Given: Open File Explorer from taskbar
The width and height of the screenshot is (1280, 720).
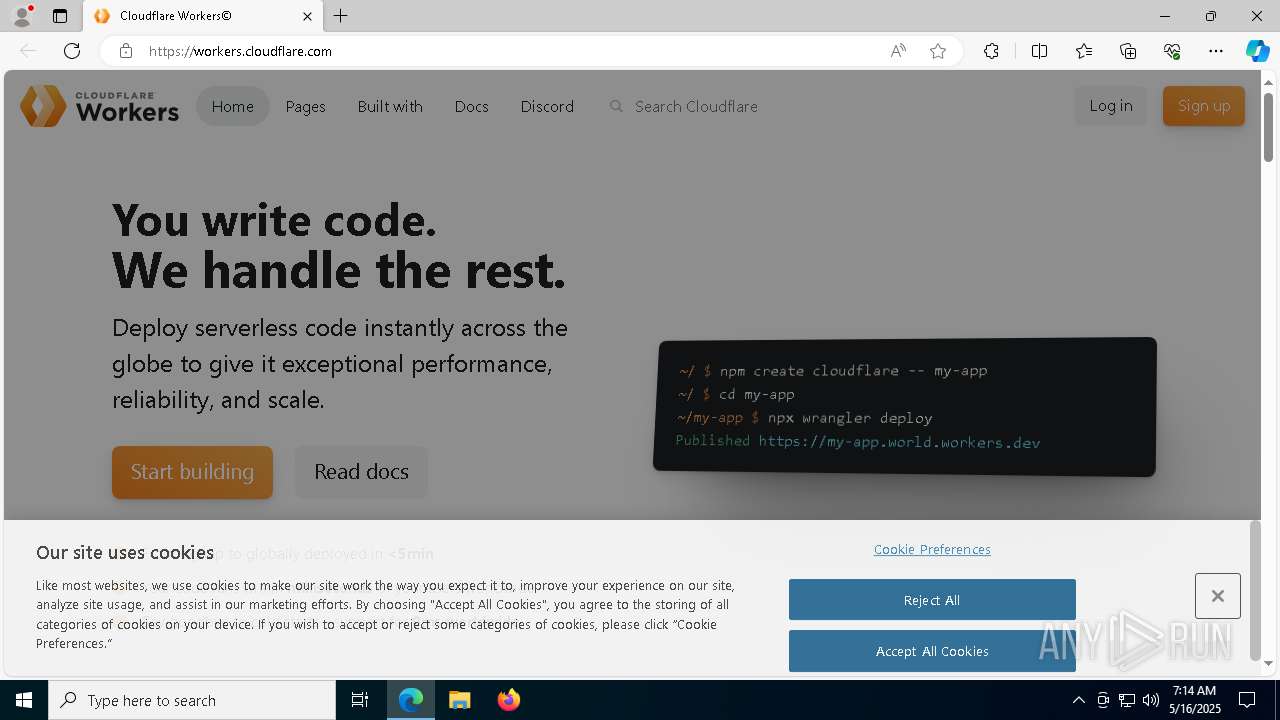Looking at the screenshot, I should tap(459, 700).
